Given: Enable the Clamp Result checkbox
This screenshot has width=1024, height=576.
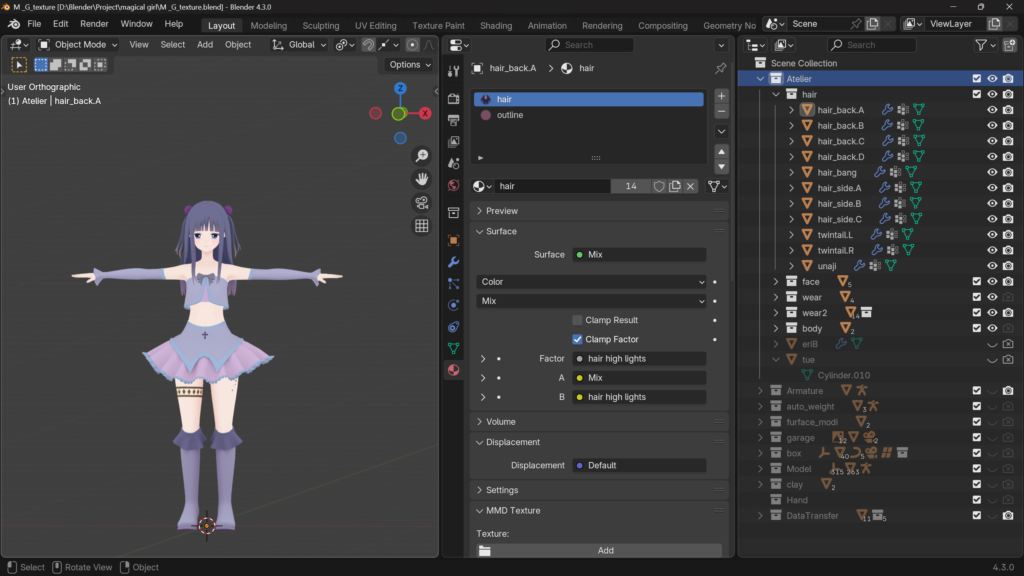Looking at the screenshot, I should 578,320.
